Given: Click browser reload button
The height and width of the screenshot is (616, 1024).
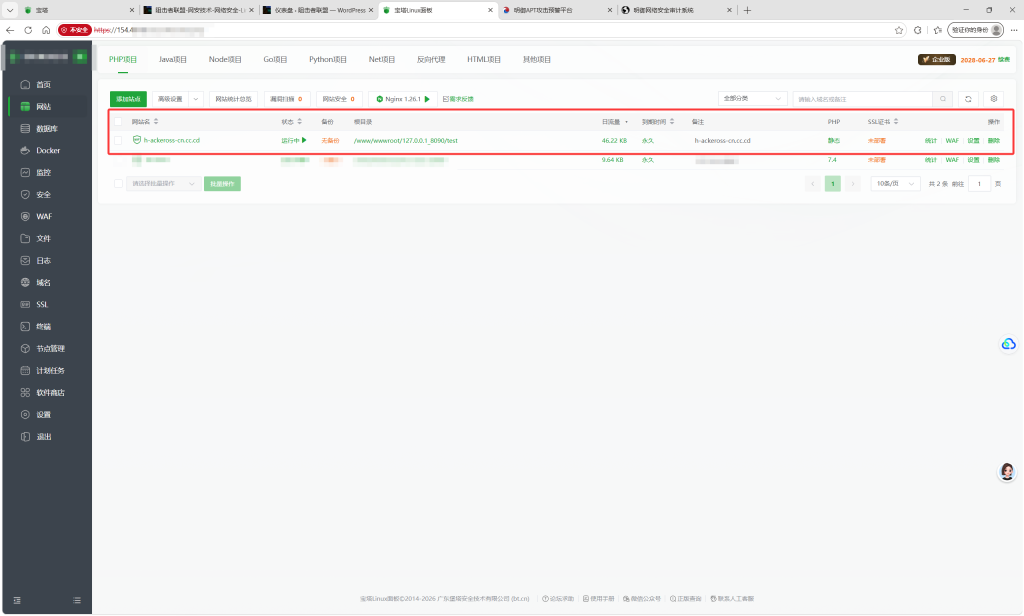Looking at the screenshot, I should click(x=28, y=30).
